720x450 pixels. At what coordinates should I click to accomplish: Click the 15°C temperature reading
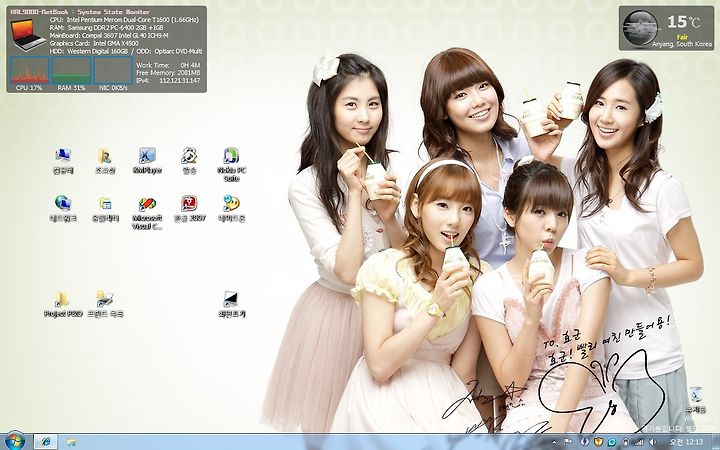point(684,22)
